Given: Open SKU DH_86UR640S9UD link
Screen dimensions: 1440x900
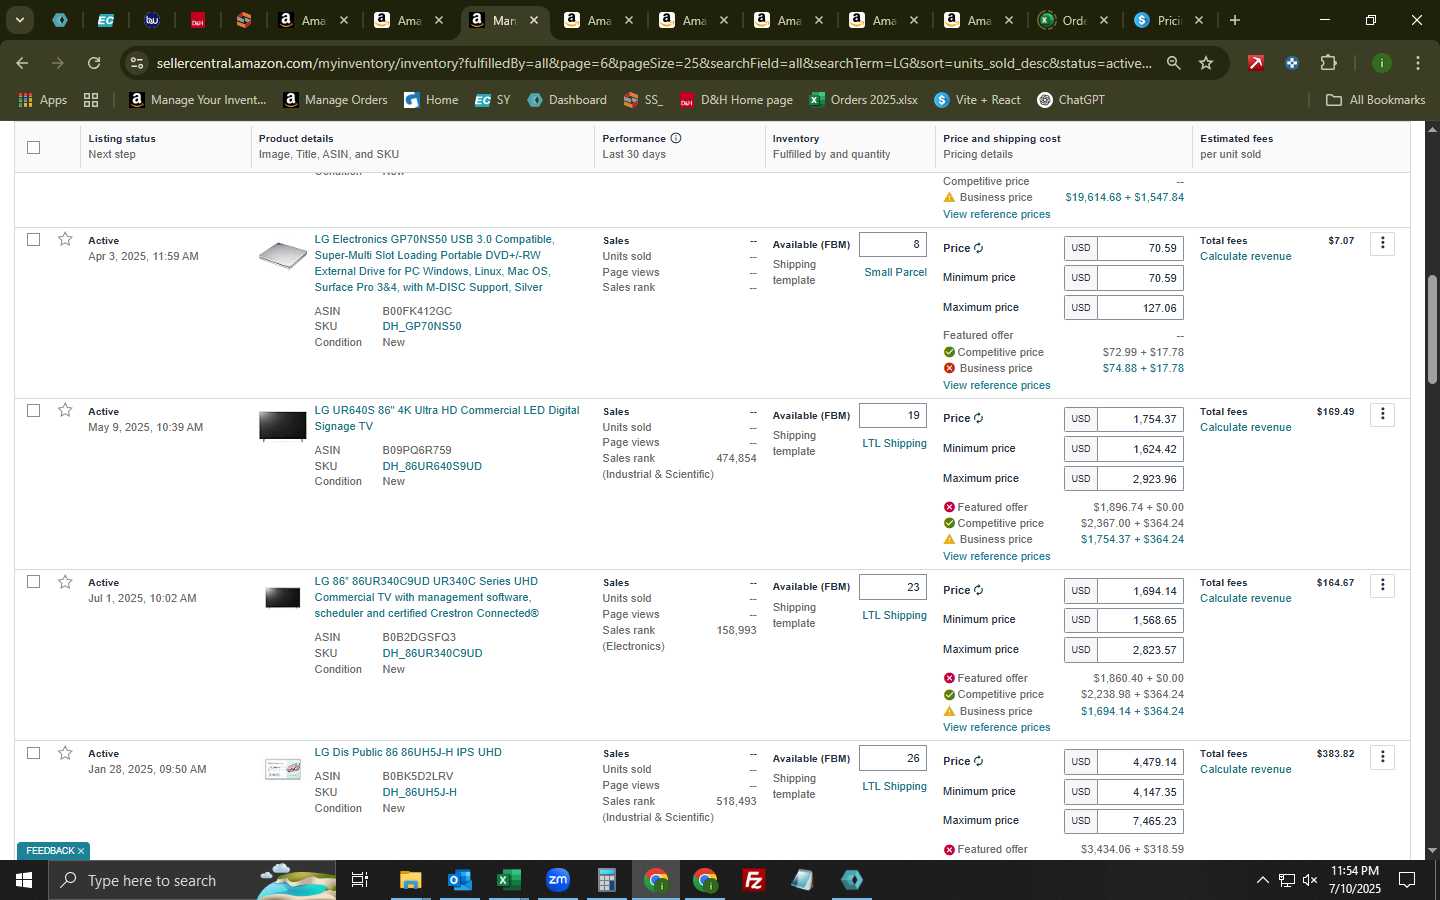Looking at the screenshot, I should point(432,466).
